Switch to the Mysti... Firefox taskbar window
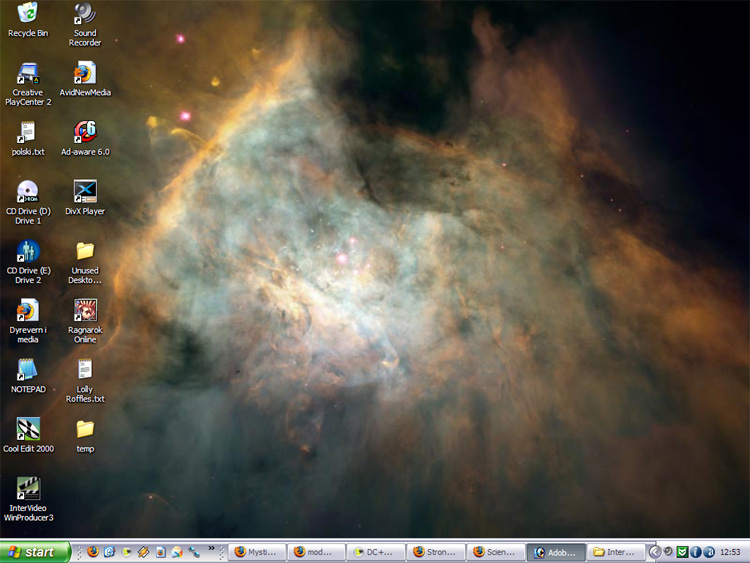 257,552
